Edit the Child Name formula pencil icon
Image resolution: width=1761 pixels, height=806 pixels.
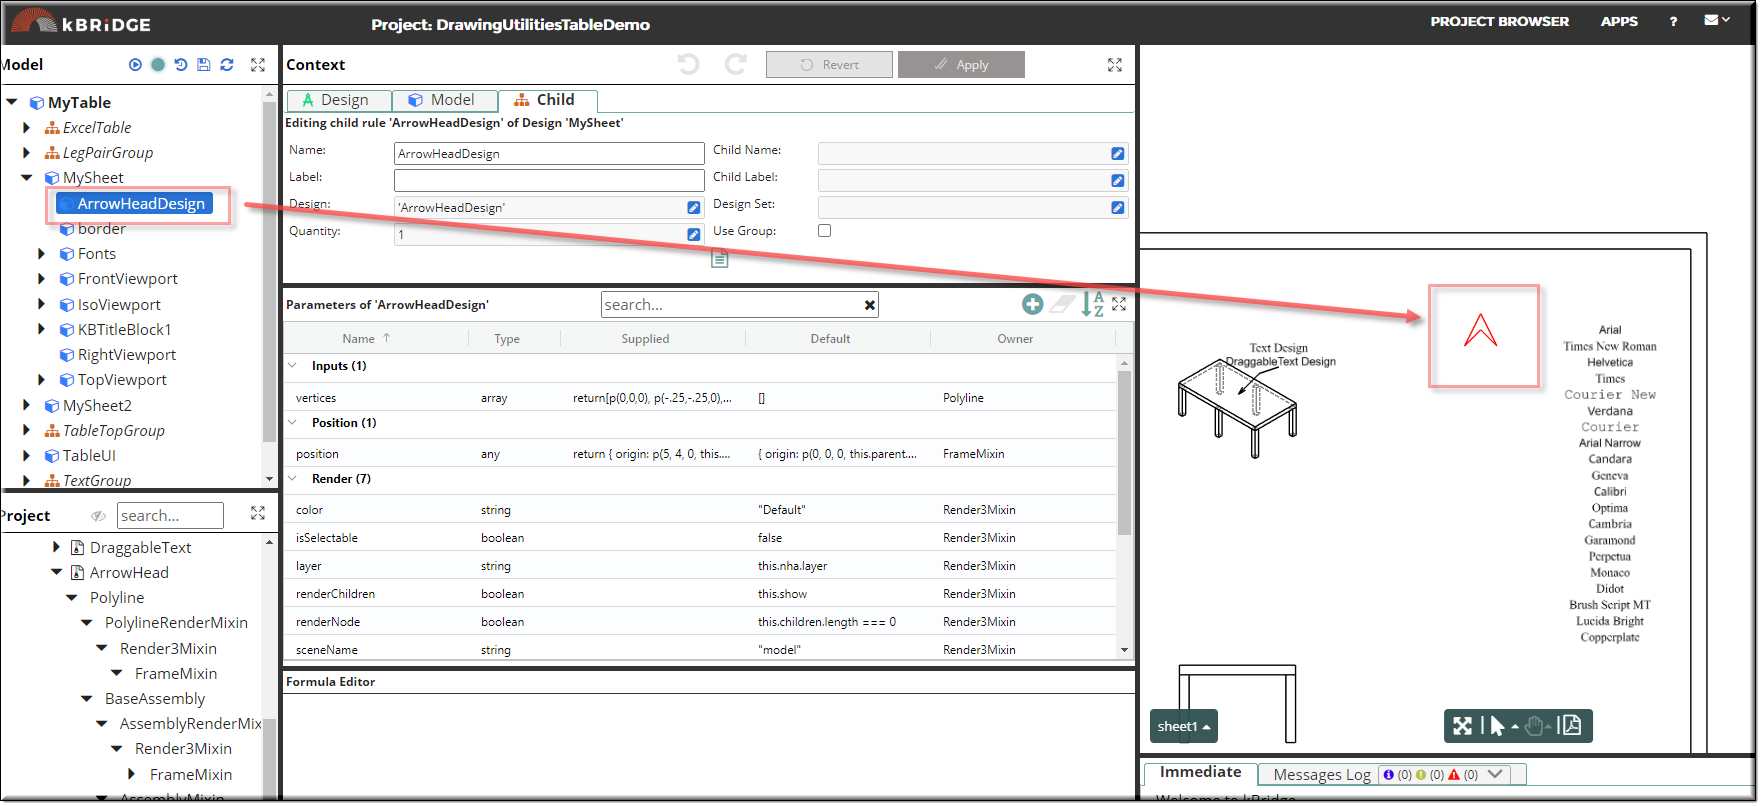pos(1117,154)
